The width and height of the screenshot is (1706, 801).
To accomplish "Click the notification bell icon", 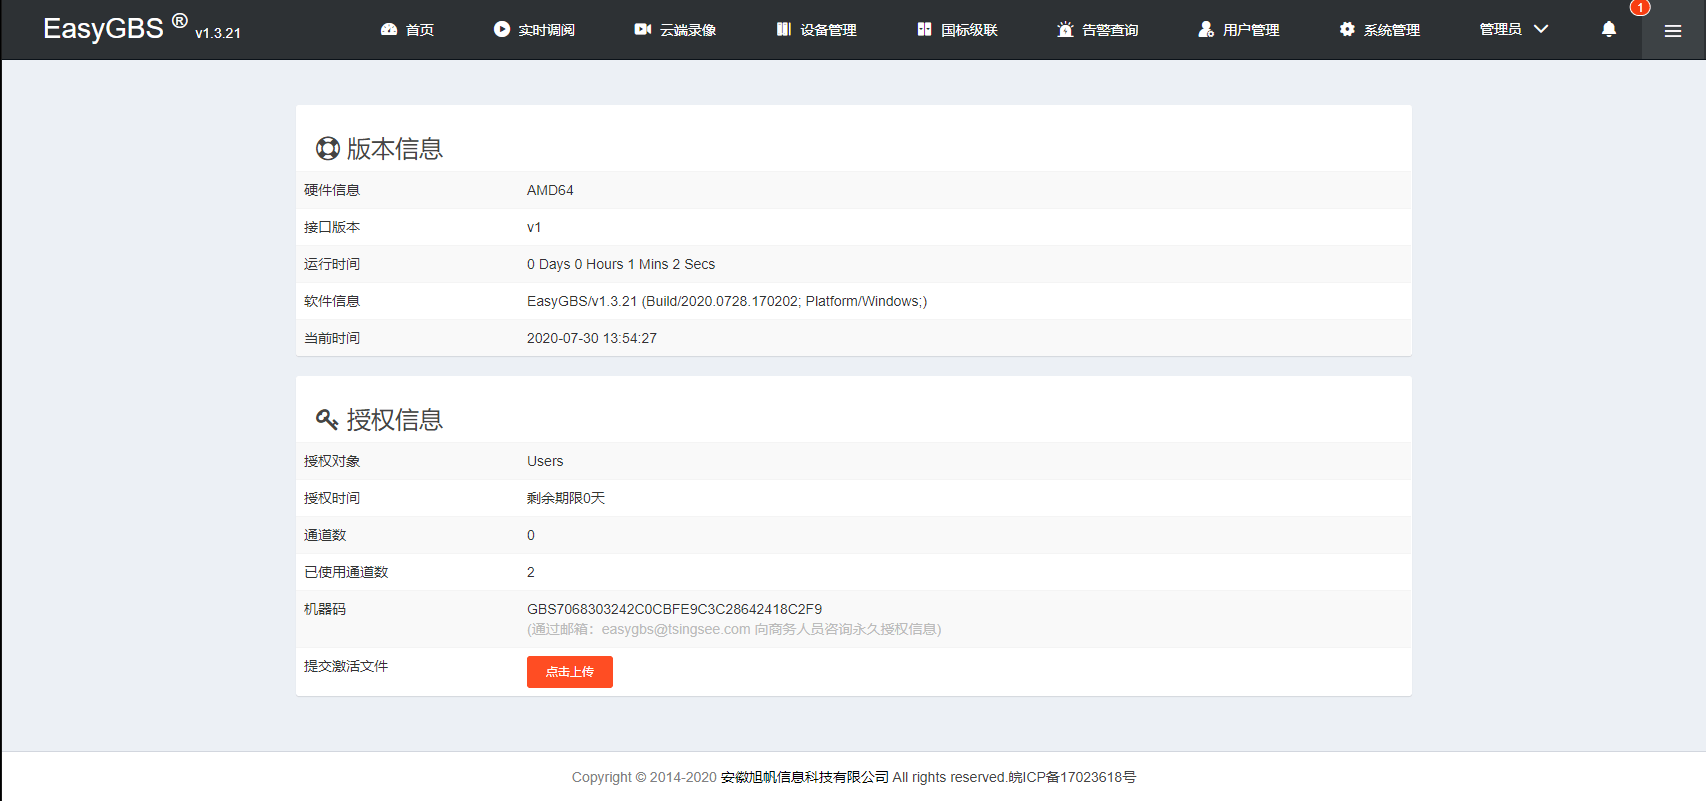I will [1609, 30].
